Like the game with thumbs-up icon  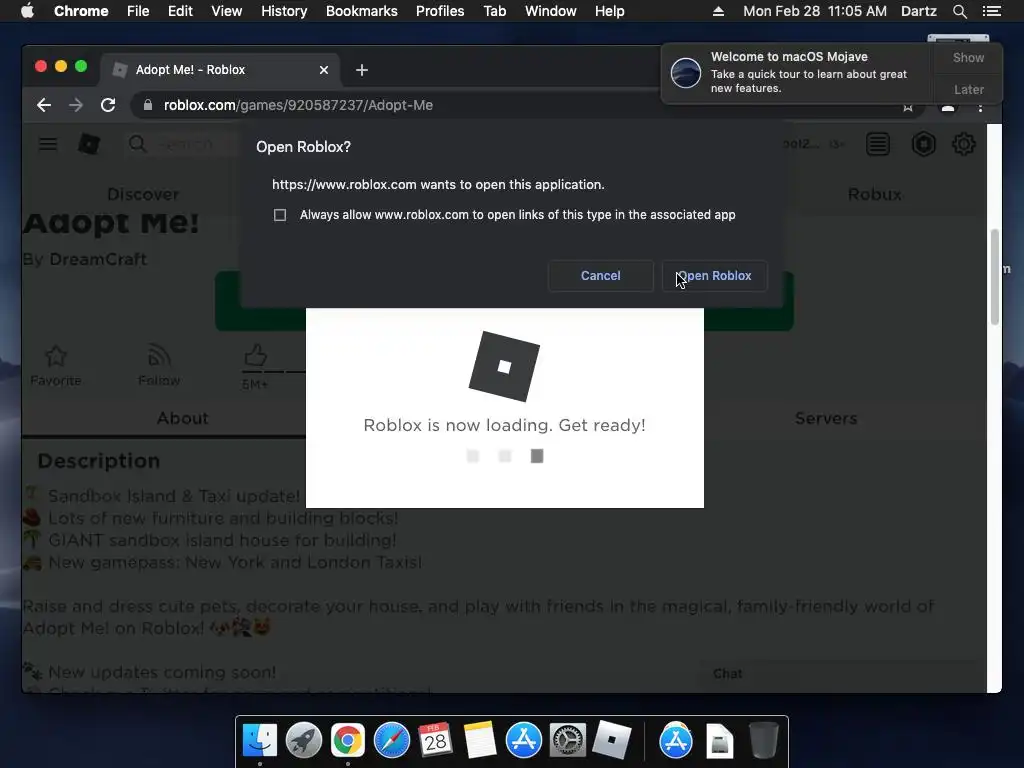tap(255, 356)
